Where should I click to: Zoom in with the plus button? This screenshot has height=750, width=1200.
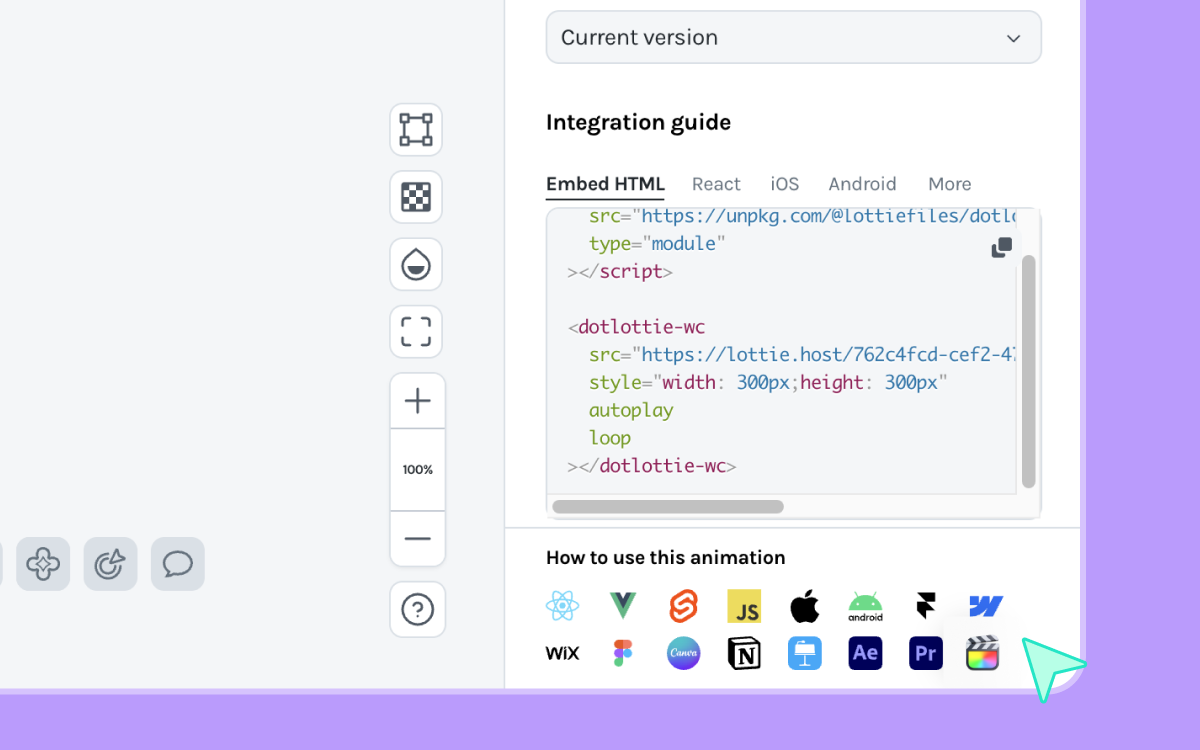pos(417,401)
